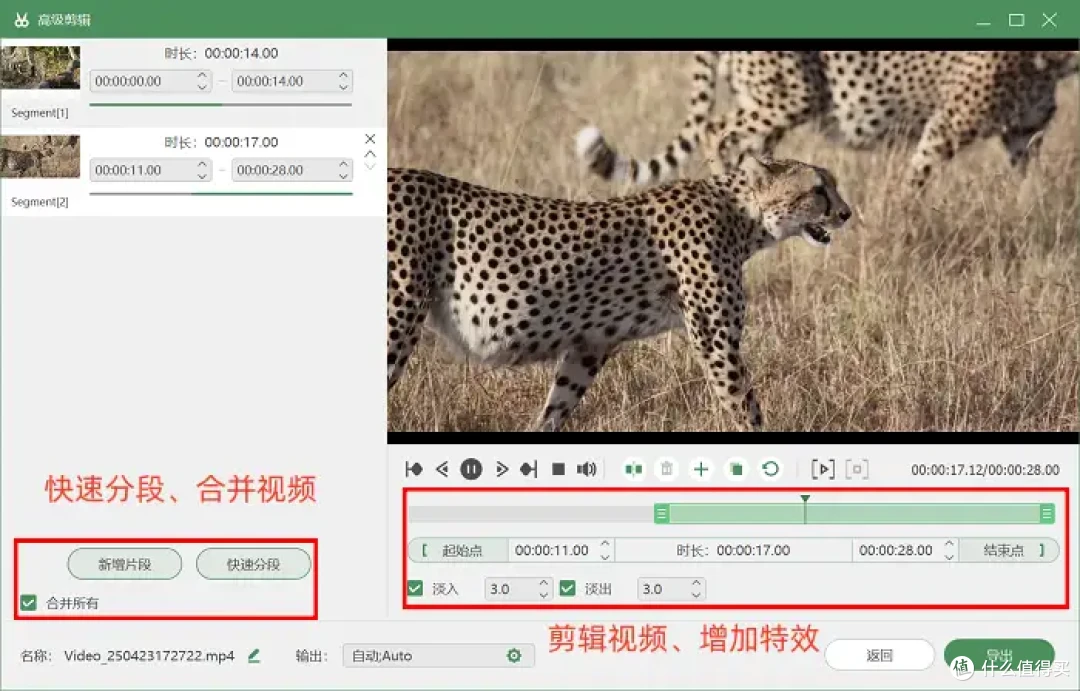Image resolution: width=1080 pixels, height=691 pixels.
Task: Pause video playback
Action: (471, 469)
